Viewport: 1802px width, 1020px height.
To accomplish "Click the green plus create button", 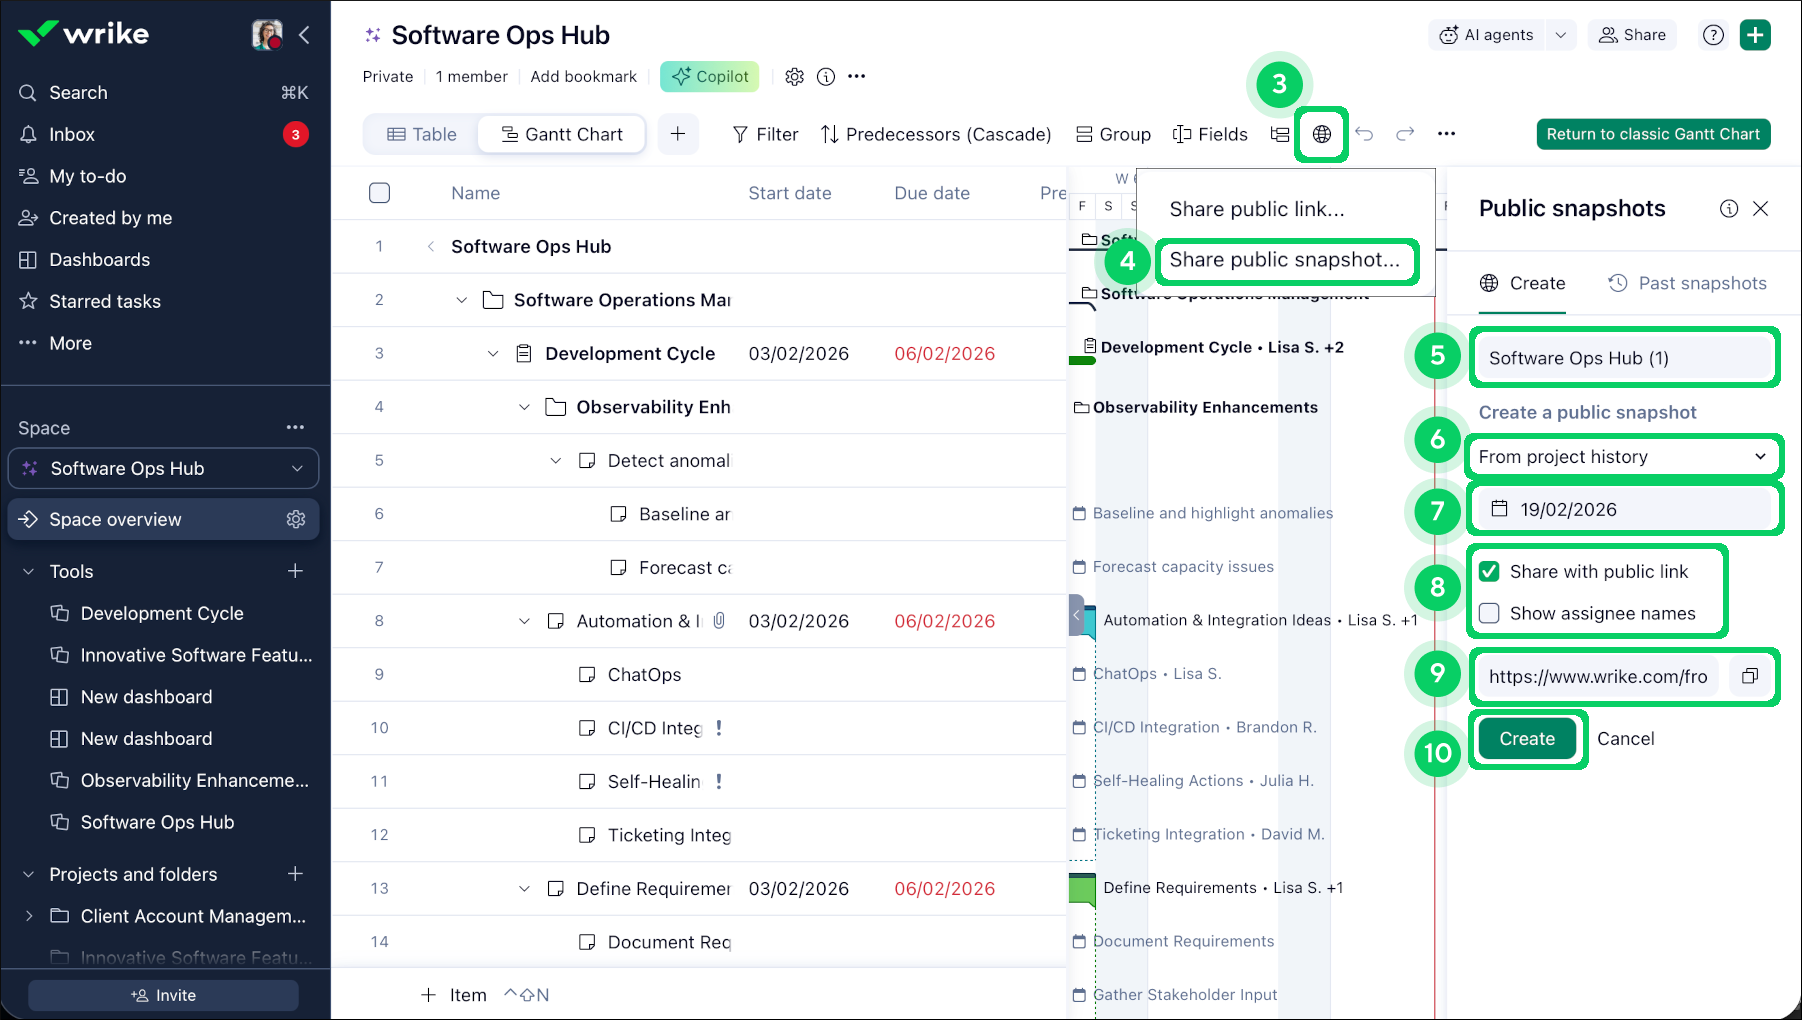I will tap(1755, 35).
